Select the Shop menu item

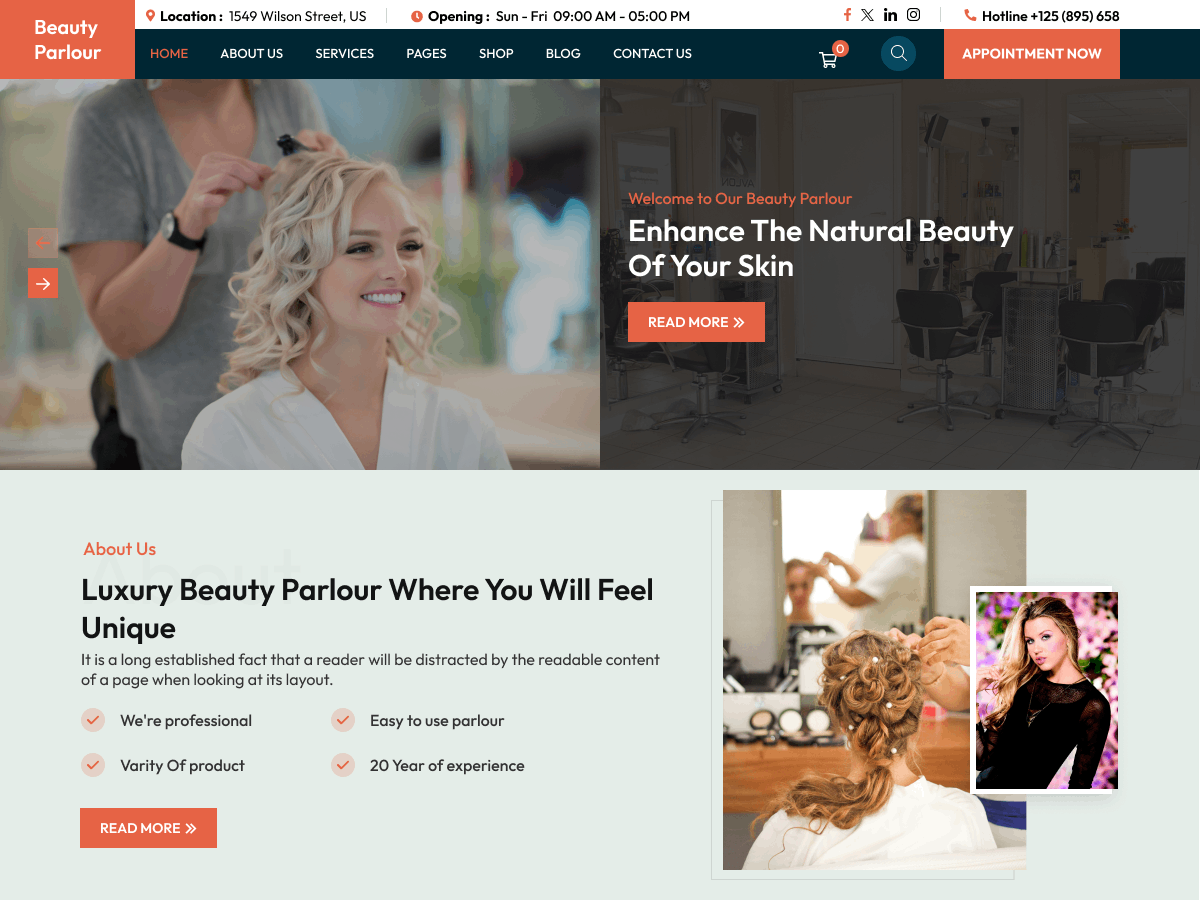(496, 54)
